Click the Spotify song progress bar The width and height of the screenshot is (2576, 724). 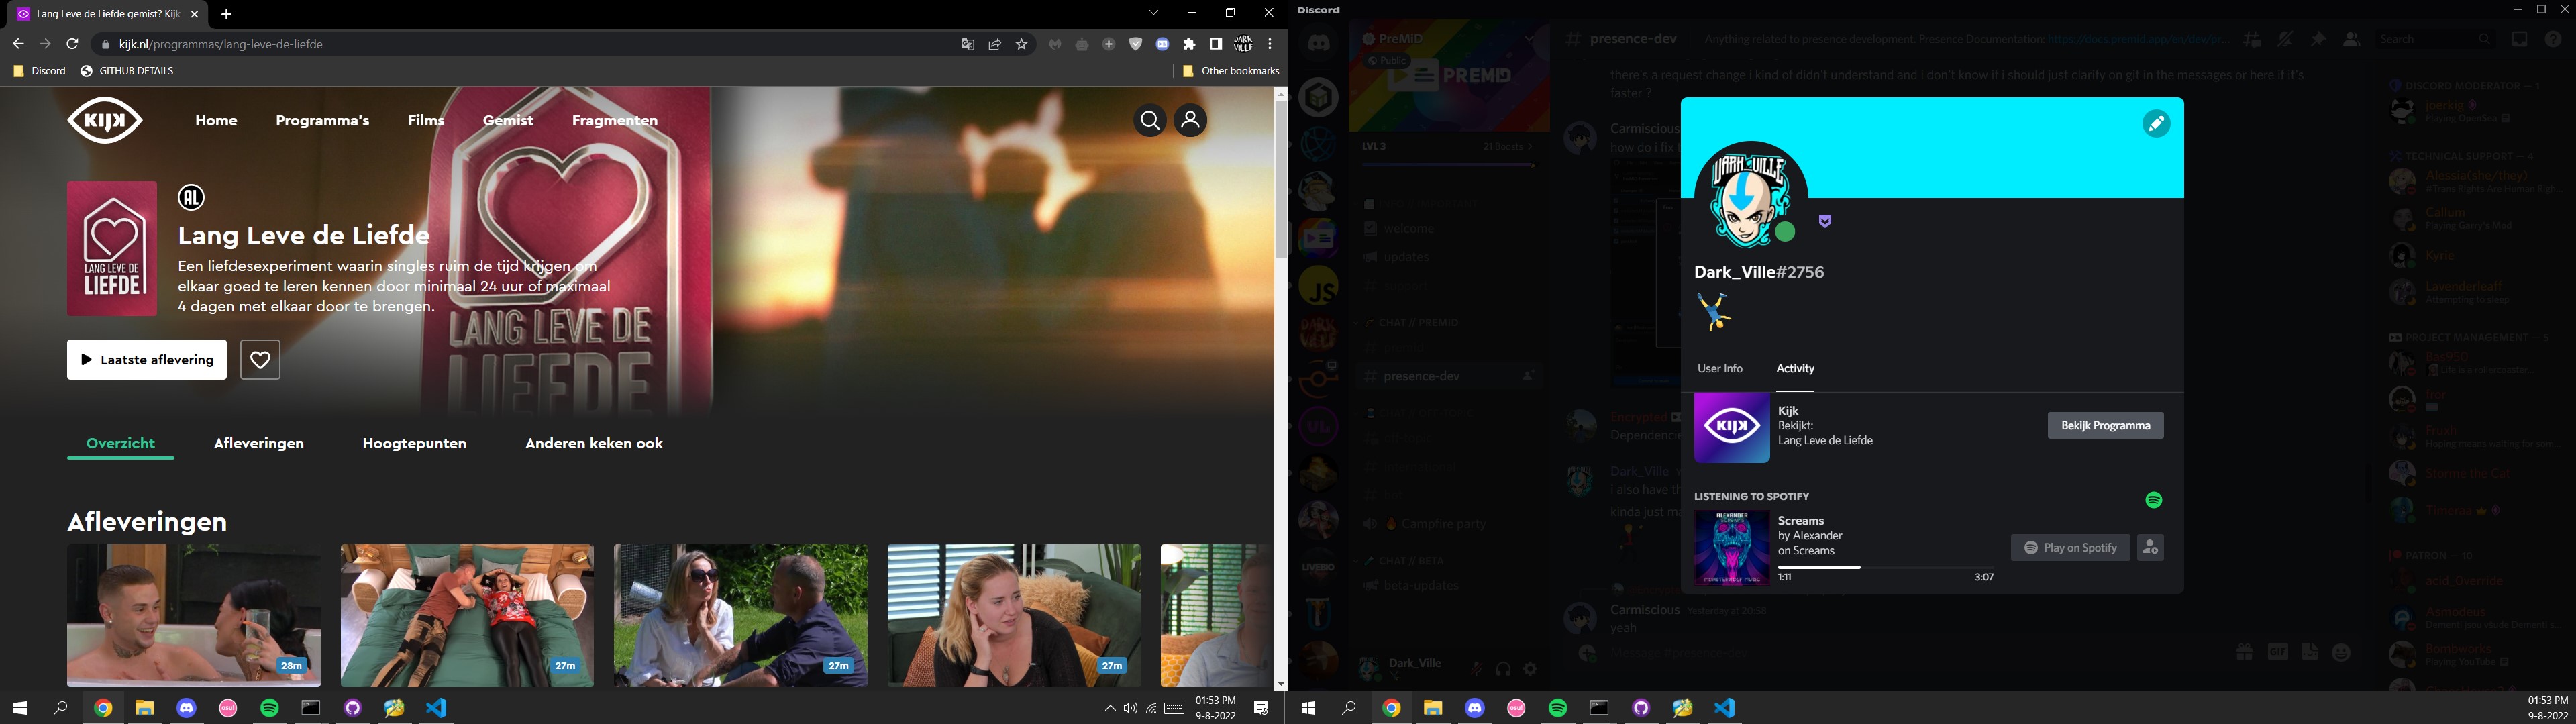click(x=1886, y=567)
